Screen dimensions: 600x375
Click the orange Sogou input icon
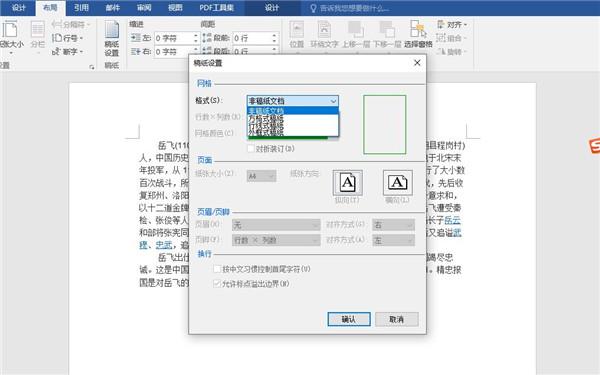(594, 145)
